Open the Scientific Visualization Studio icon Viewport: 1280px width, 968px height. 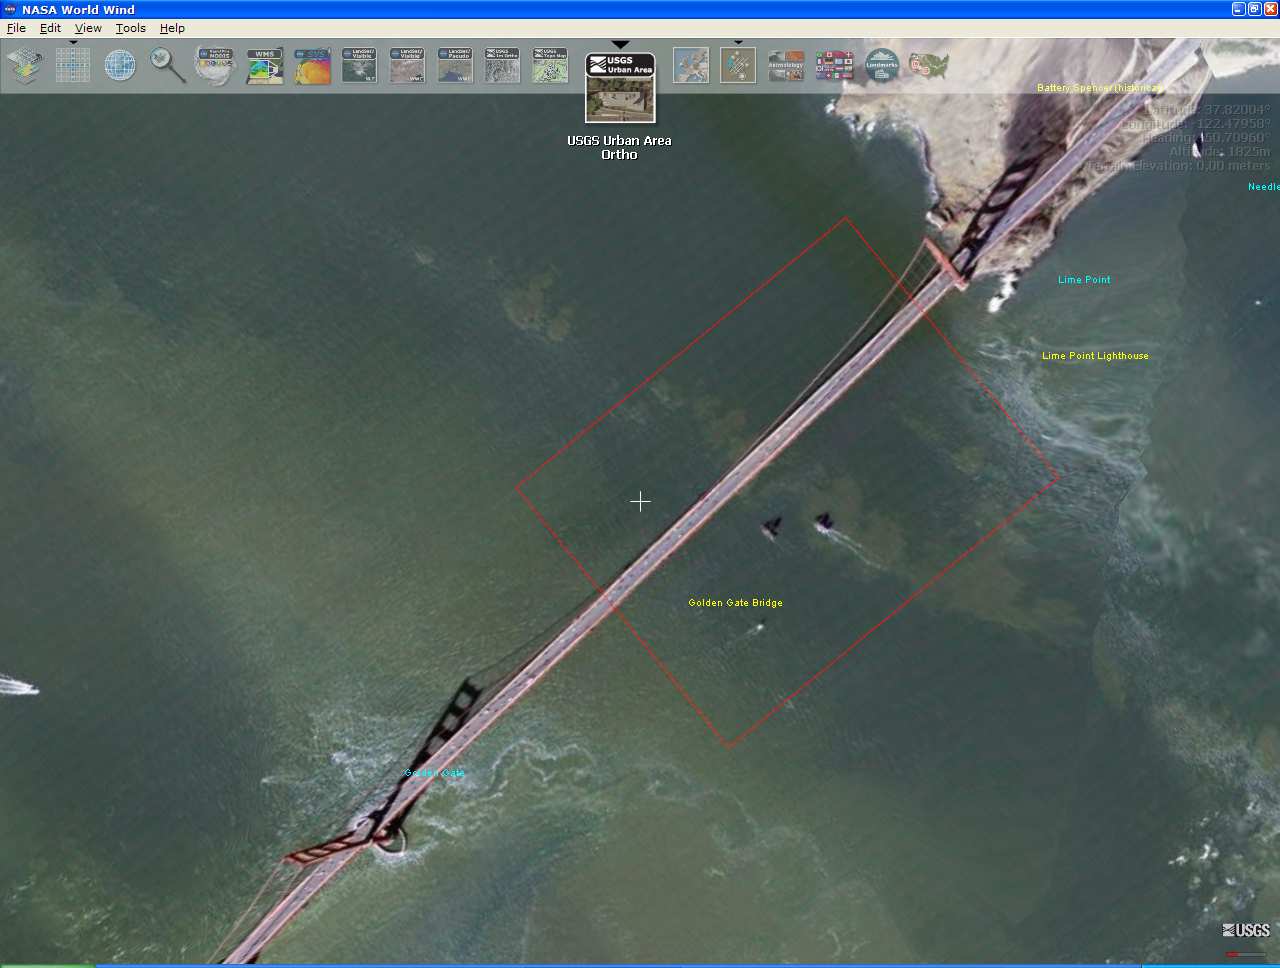point(312,66)
